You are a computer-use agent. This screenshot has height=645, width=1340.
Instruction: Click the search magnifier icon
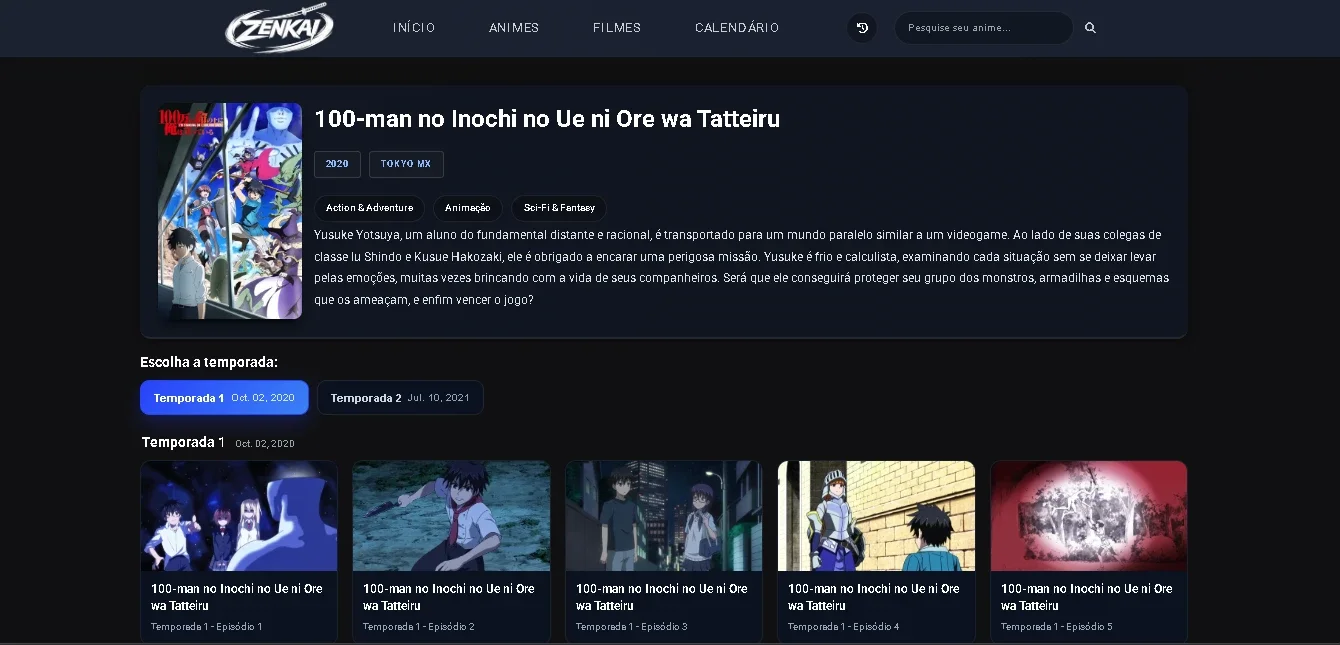pyautogui.click(x=1090, y=28)
